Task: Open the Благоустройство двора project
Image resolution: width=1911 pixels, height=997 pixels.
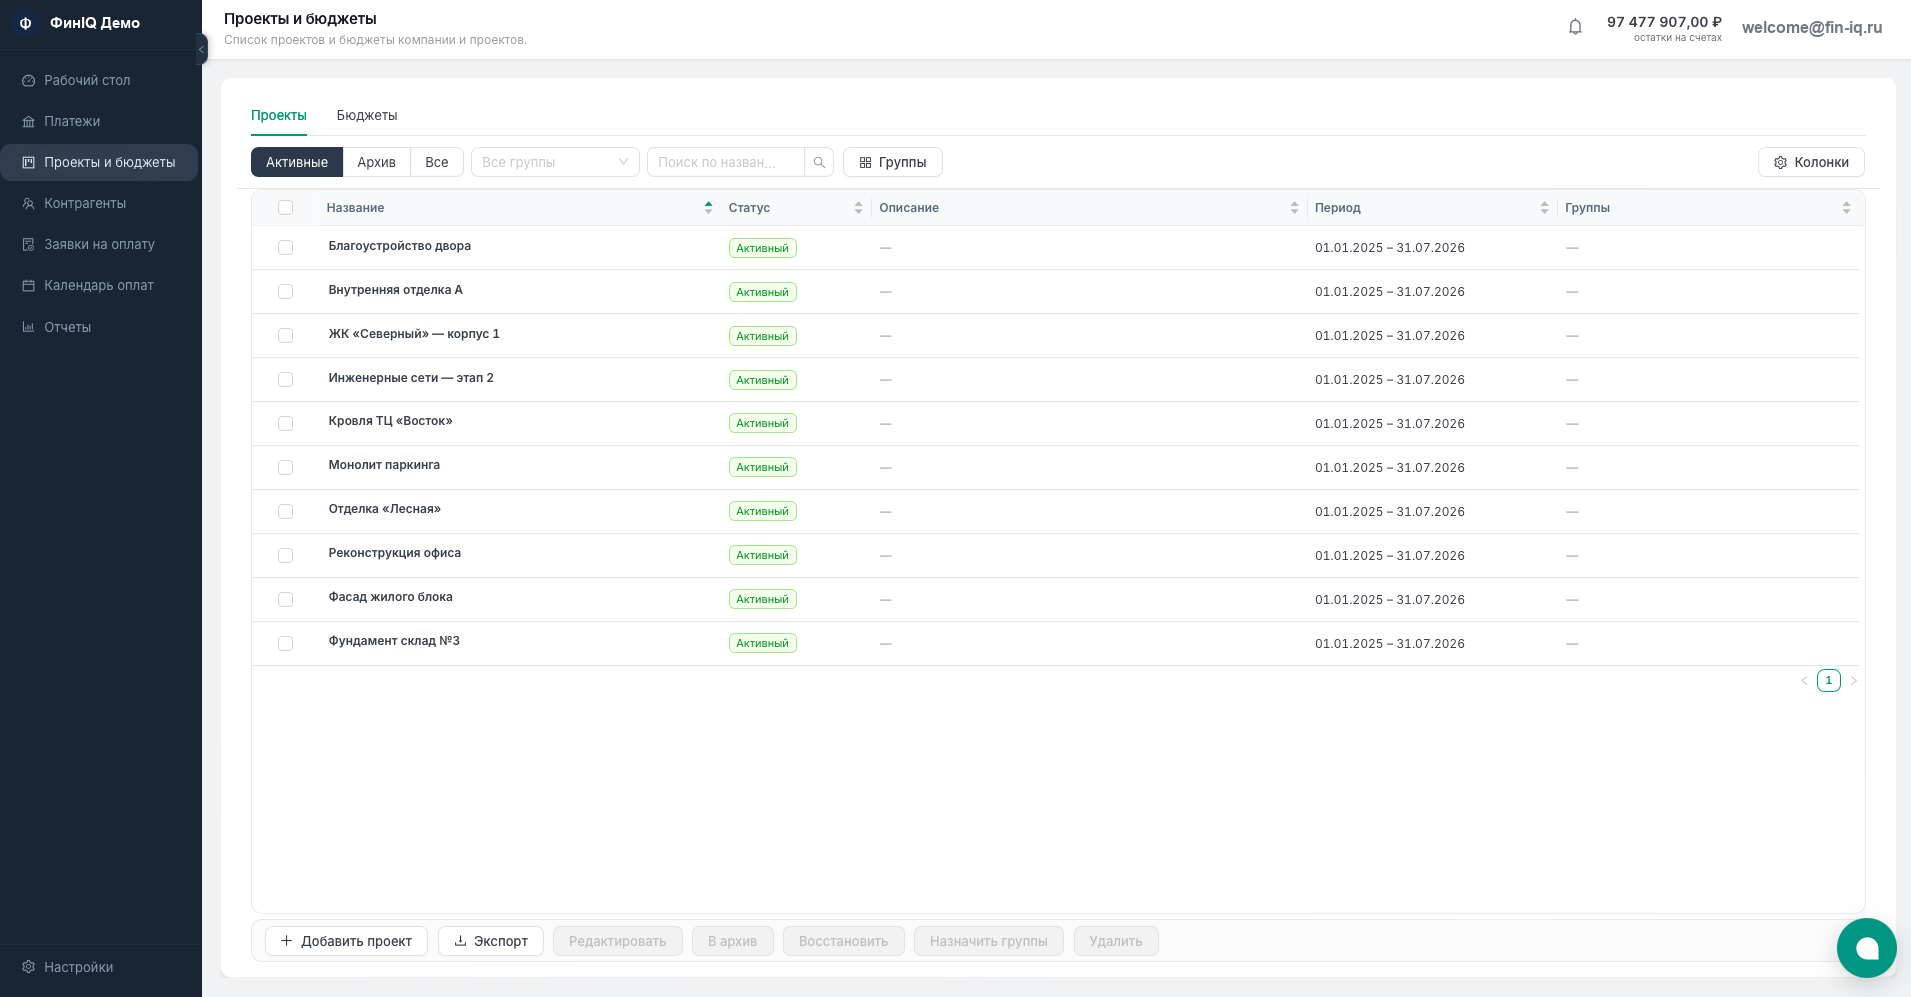Action: pyautogui.click(x=400, y=246)
